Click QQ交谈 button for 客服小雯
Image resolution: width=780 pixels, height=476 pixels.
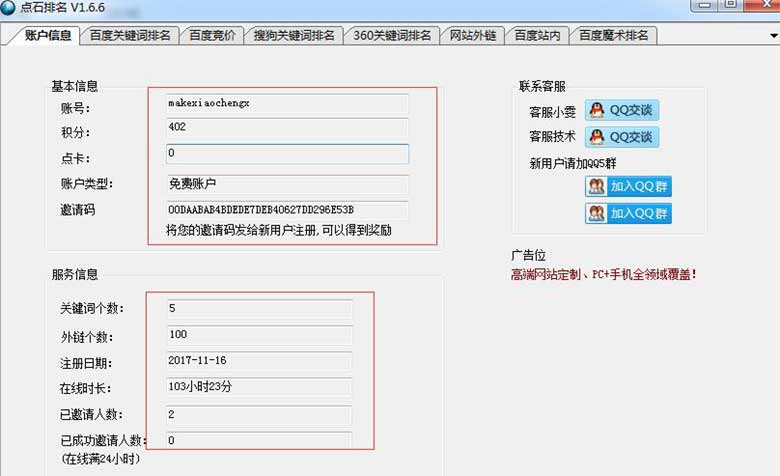click(x=622, y=110)
